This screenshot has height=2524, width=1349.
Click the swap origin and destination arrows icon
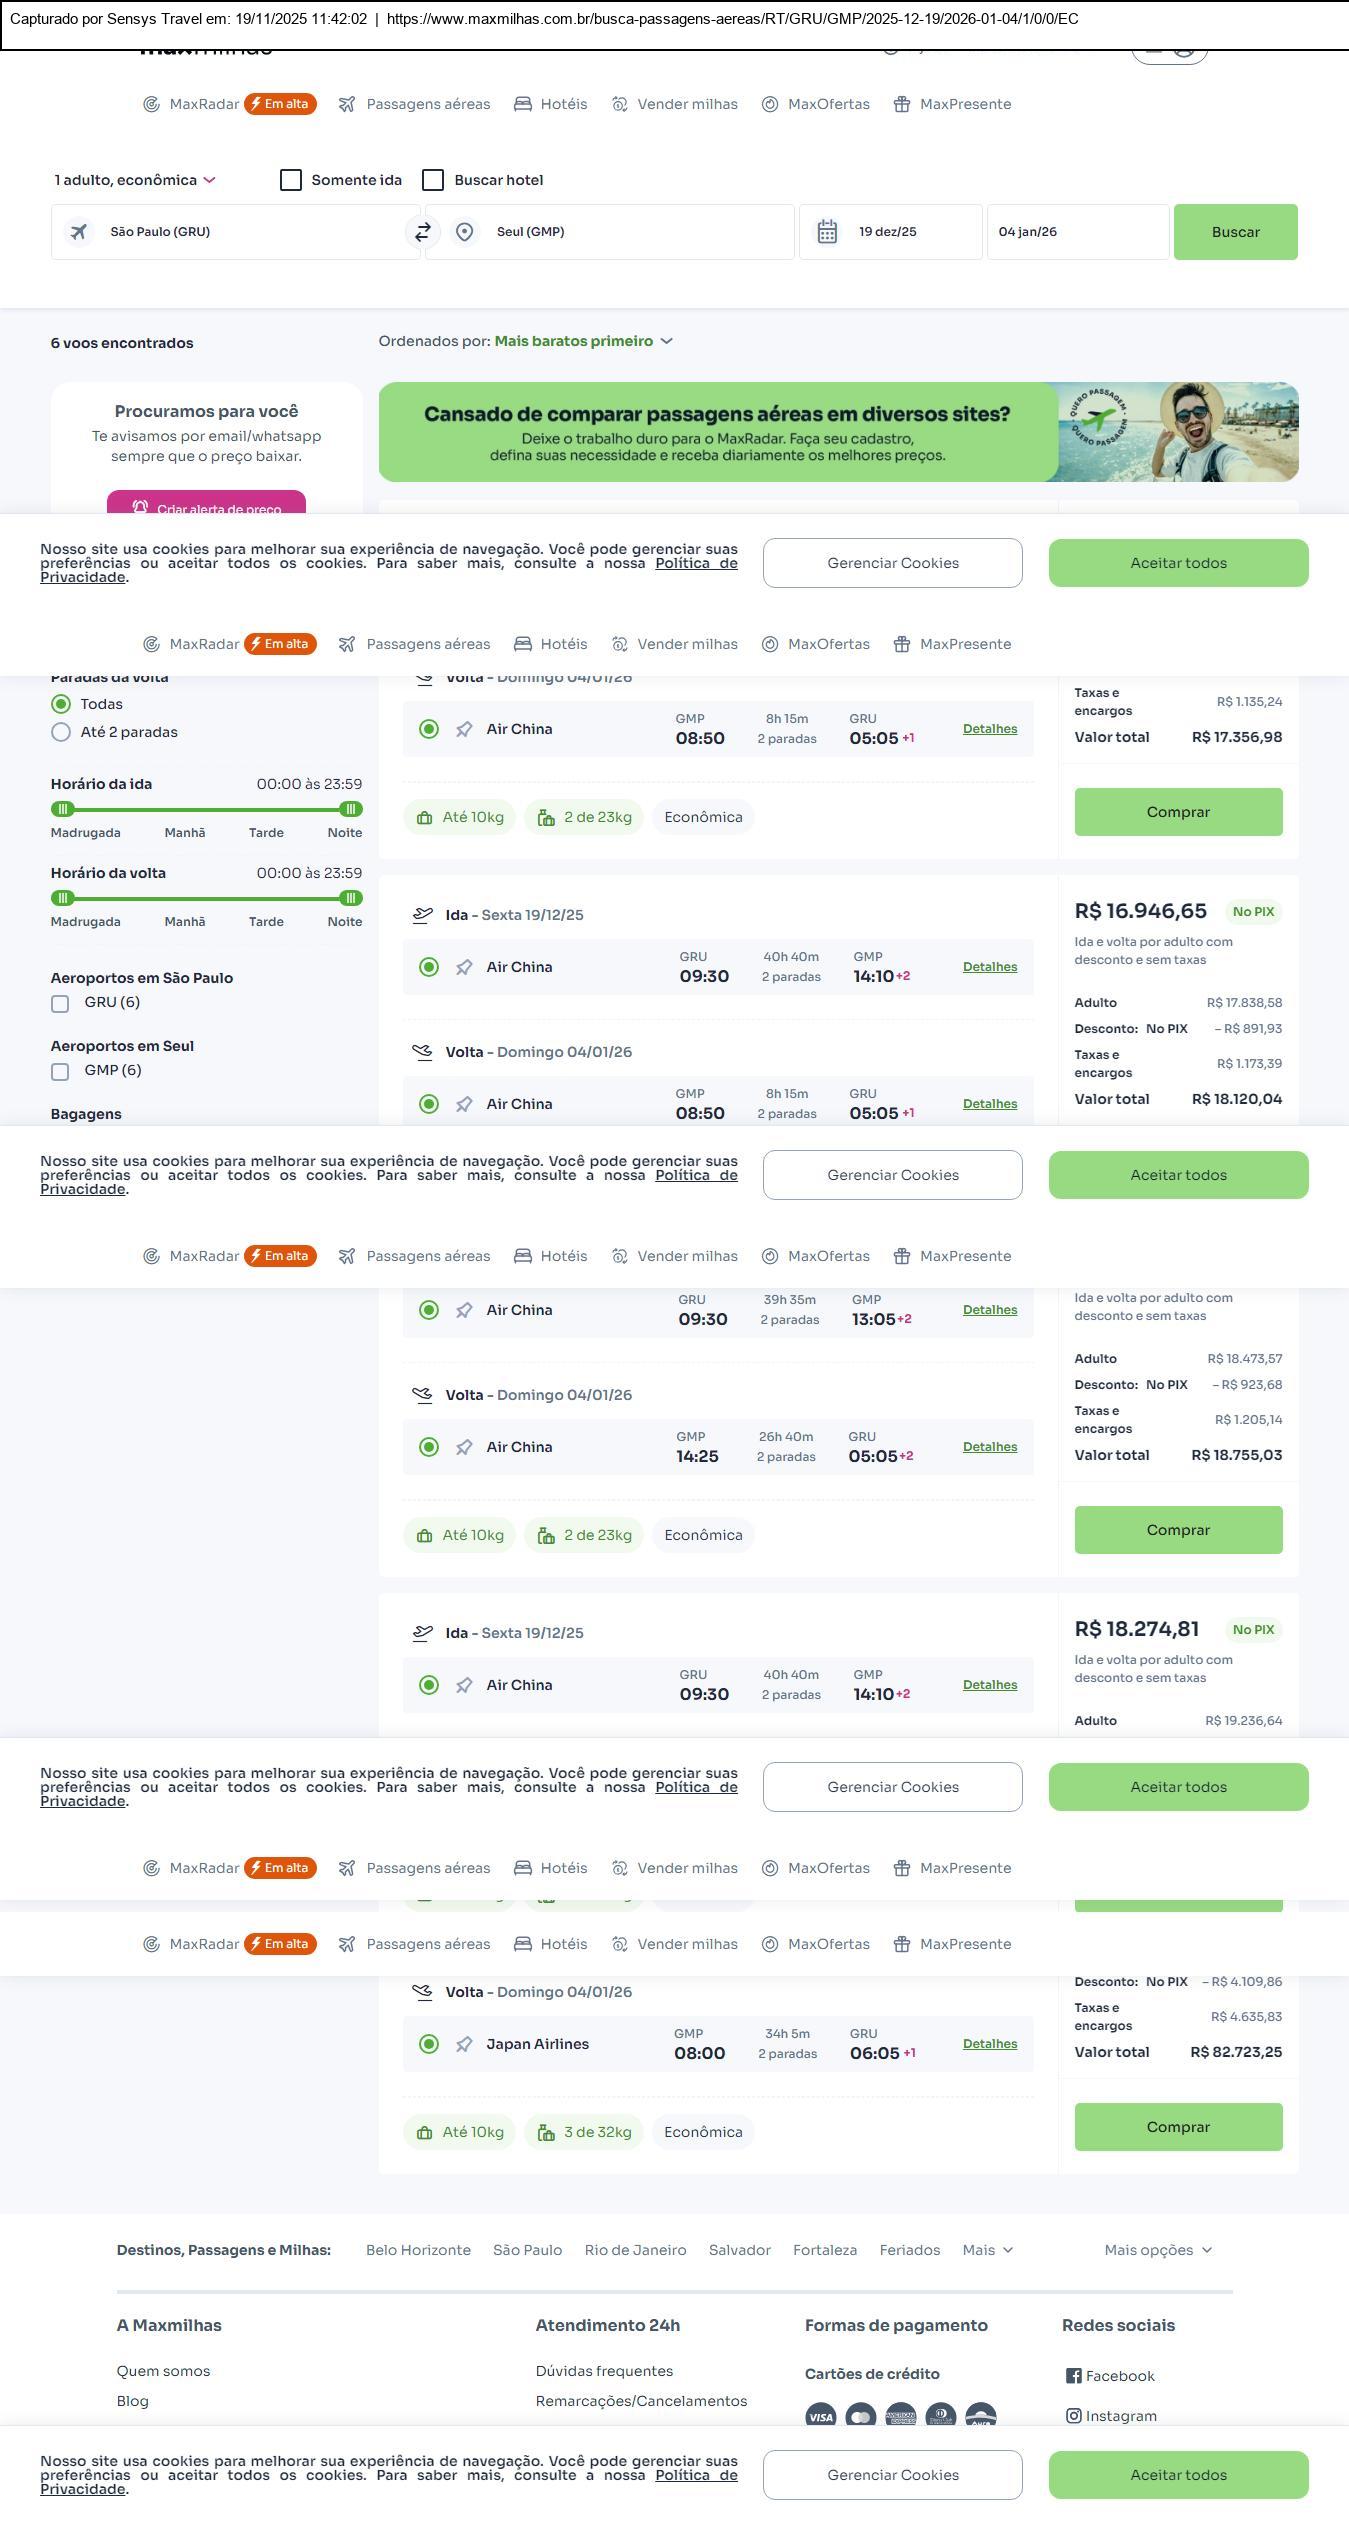pyautogui.click(x=423, y=232)
